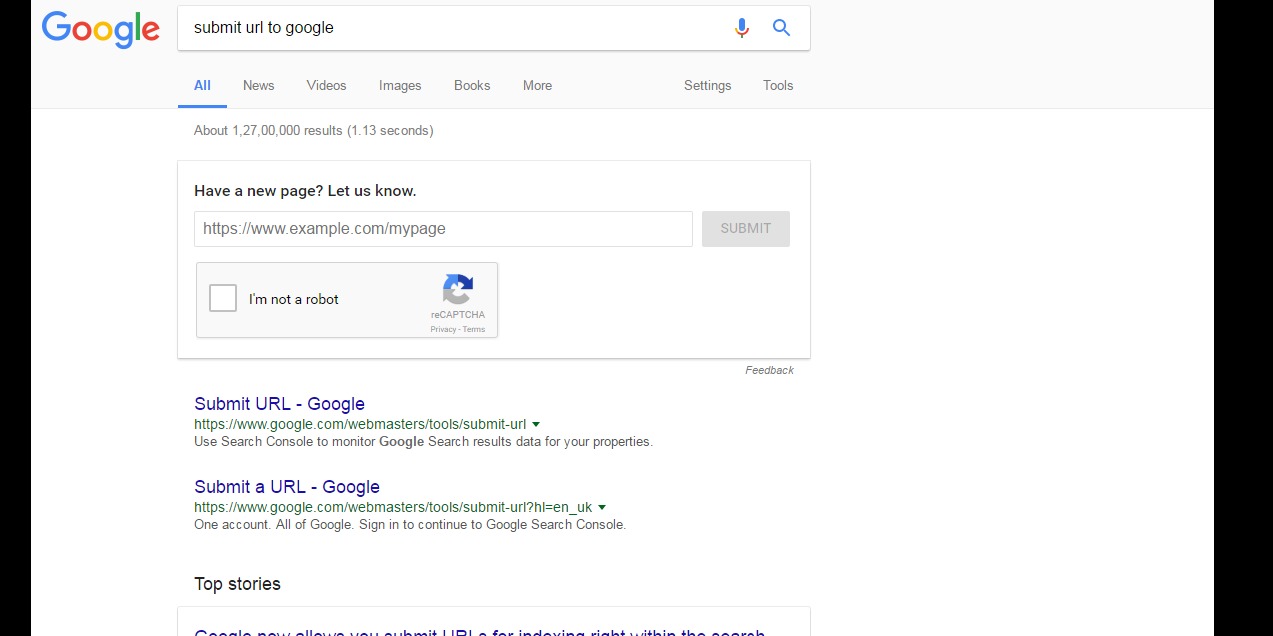Viewport: 1273px width, 636px height.
Task: Open search Settings menu
Action: coord(708,86)
